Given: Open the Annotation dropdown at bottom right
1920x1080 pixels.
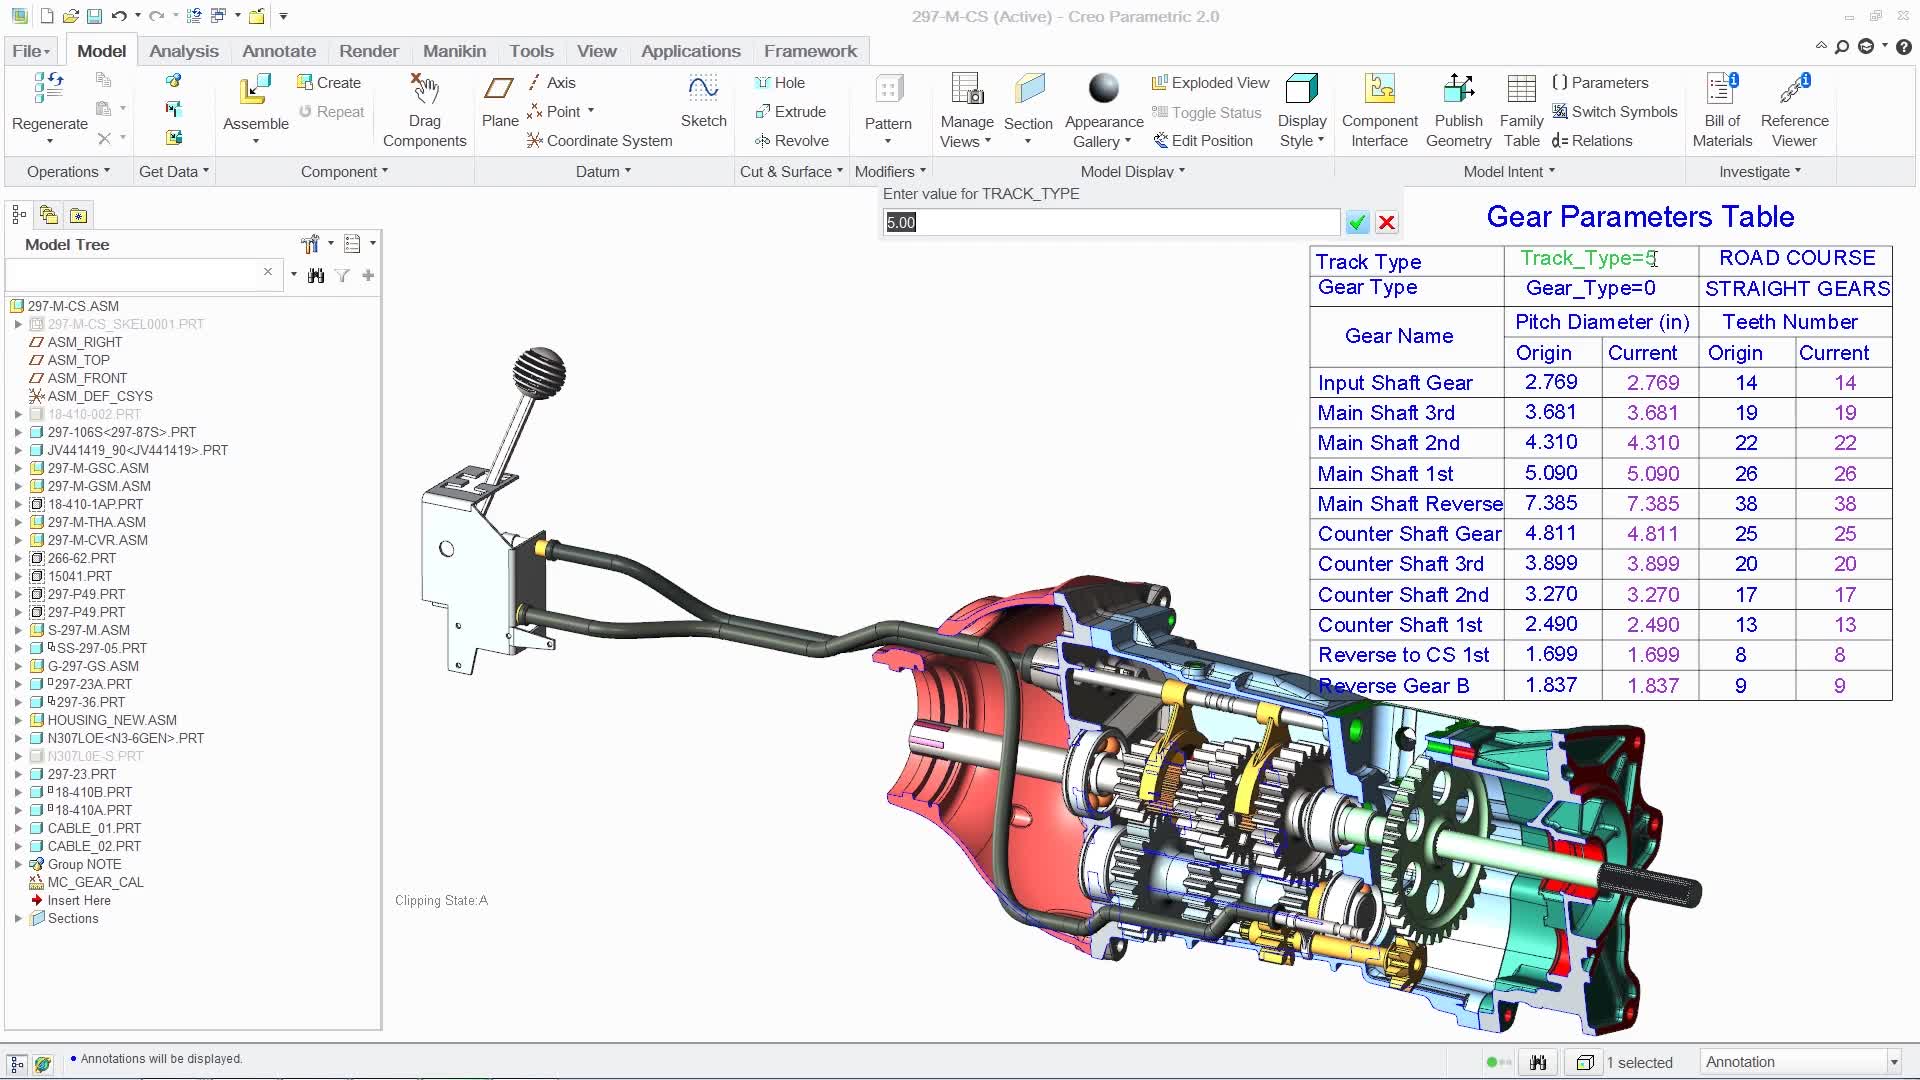Looking at the screenshot, I should pos(1893,1062).
